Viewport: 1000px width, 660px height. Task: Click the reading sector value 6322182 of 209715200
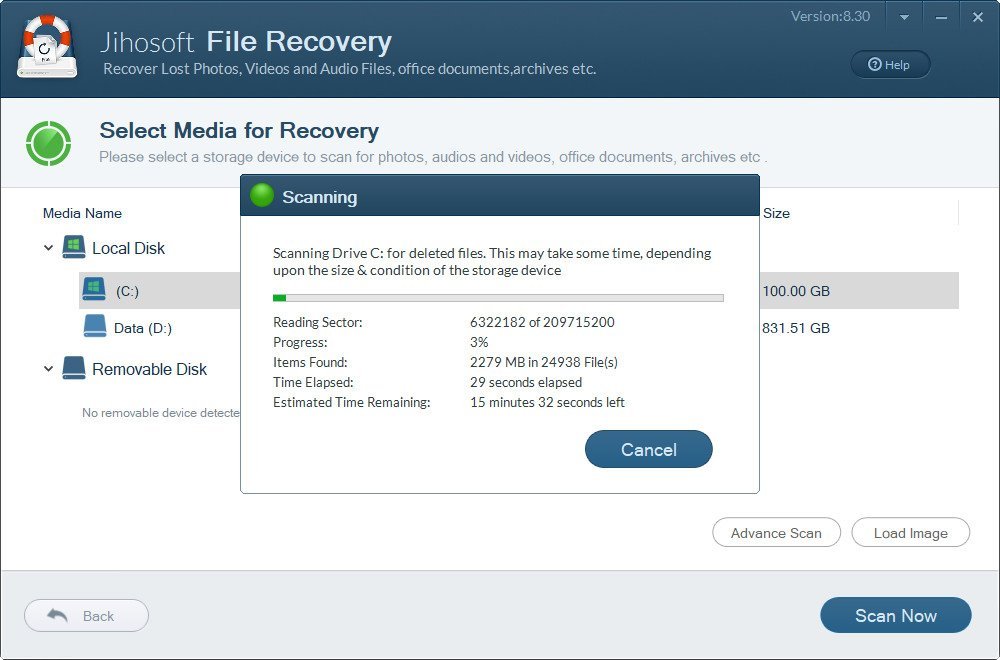click(x=542, y=322)
